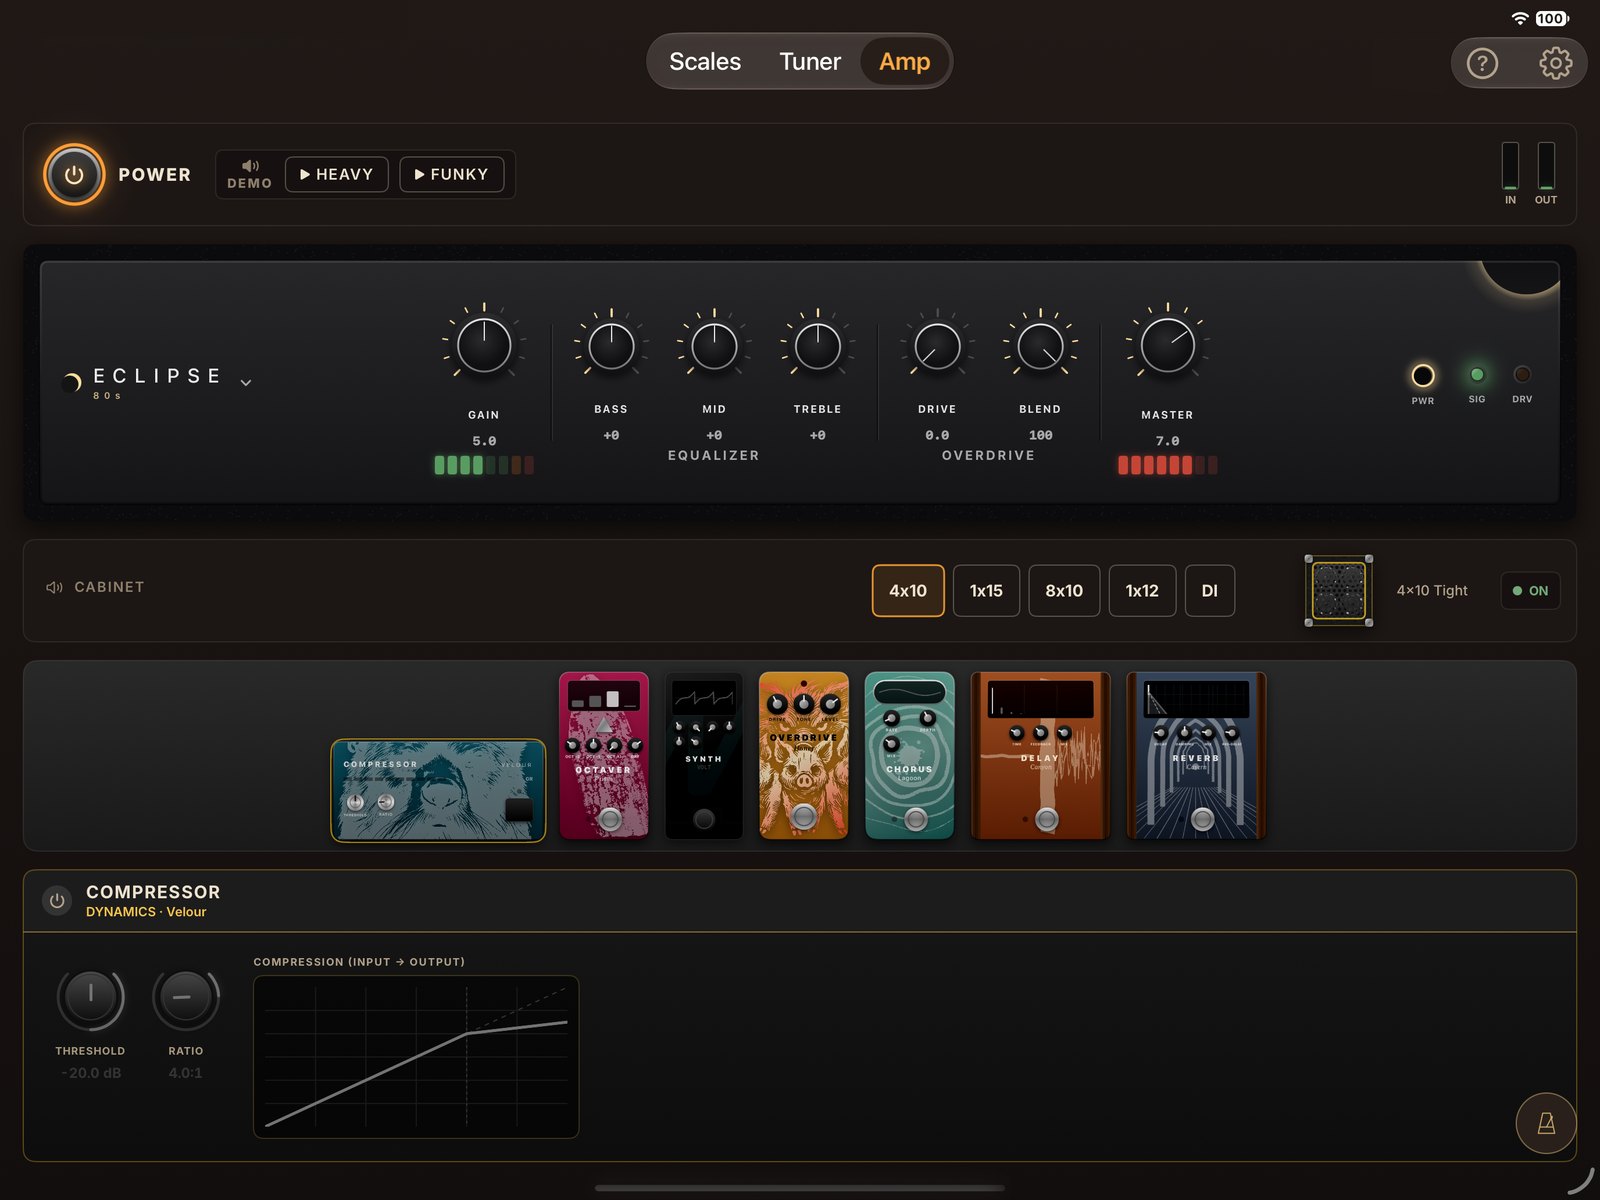
Task: Select the Reverb pedal
Action: point(1196,755)
